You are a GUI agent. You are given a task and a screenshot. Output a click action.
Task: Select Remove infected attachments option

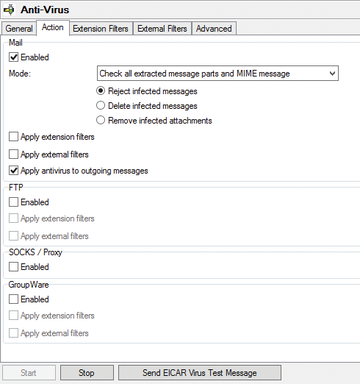point(101,120)
